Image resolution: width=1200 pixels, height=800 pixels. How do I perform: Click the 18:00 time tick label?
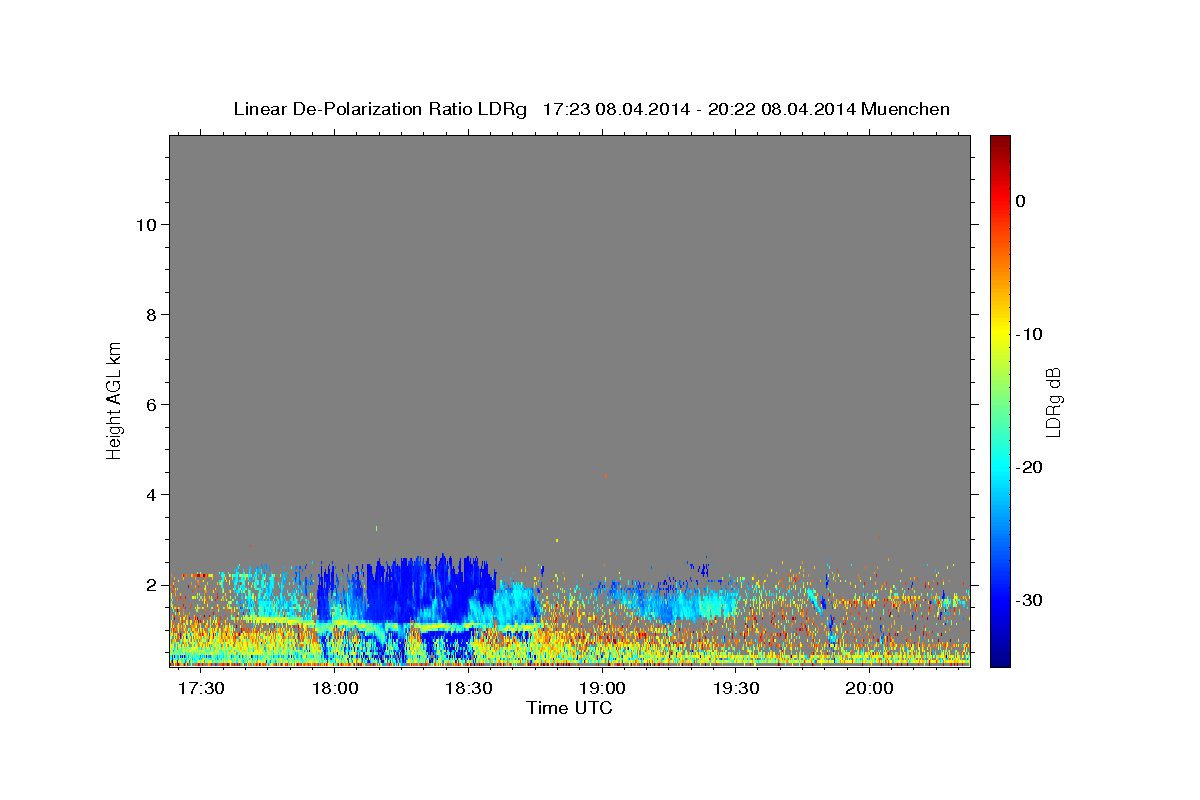[335, 689]
